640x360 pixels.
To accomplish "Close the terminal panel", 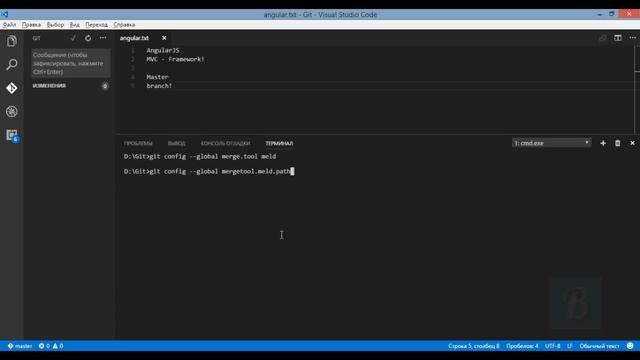I will 632,143.
